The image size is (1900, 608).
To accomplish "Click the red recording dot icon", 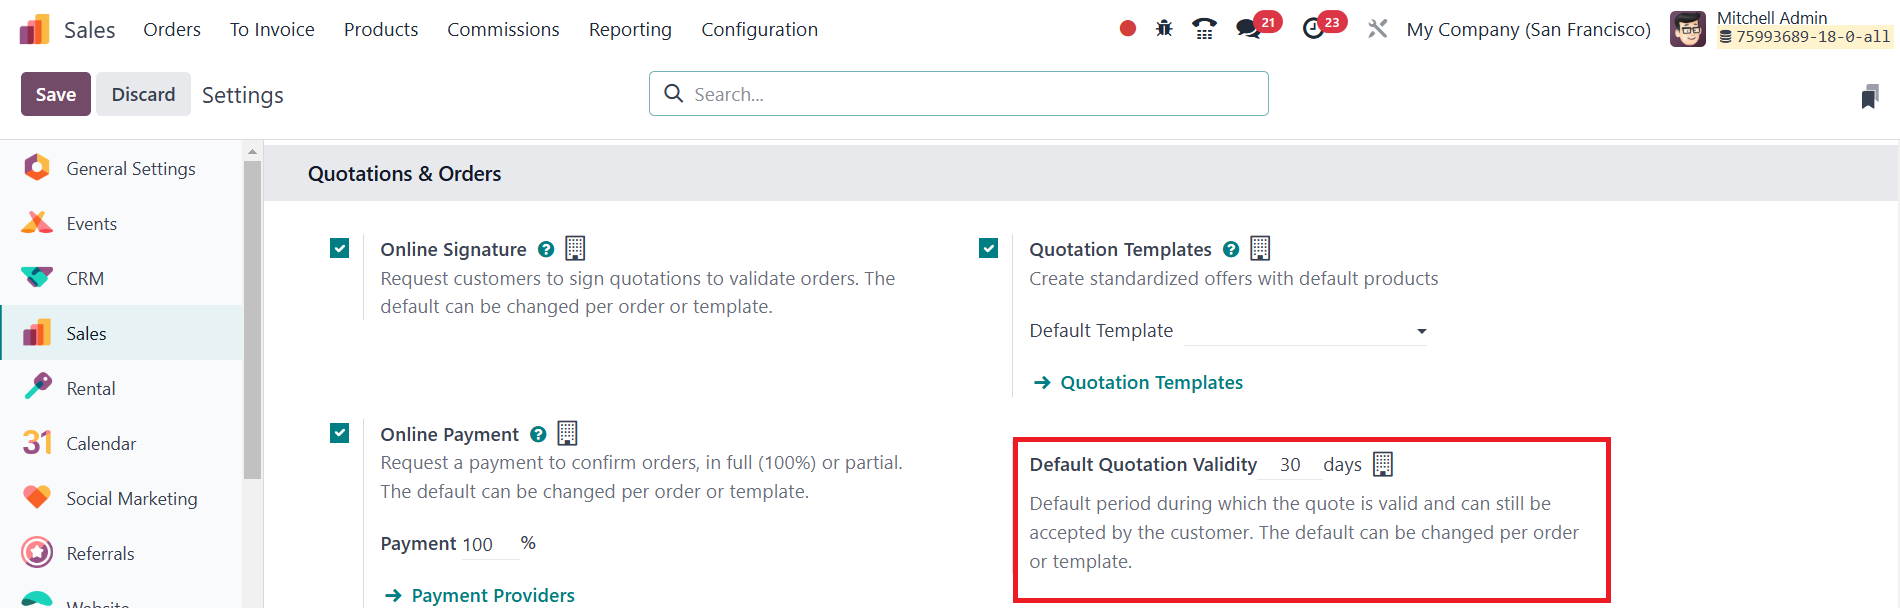I will [x=1128, y=29].
